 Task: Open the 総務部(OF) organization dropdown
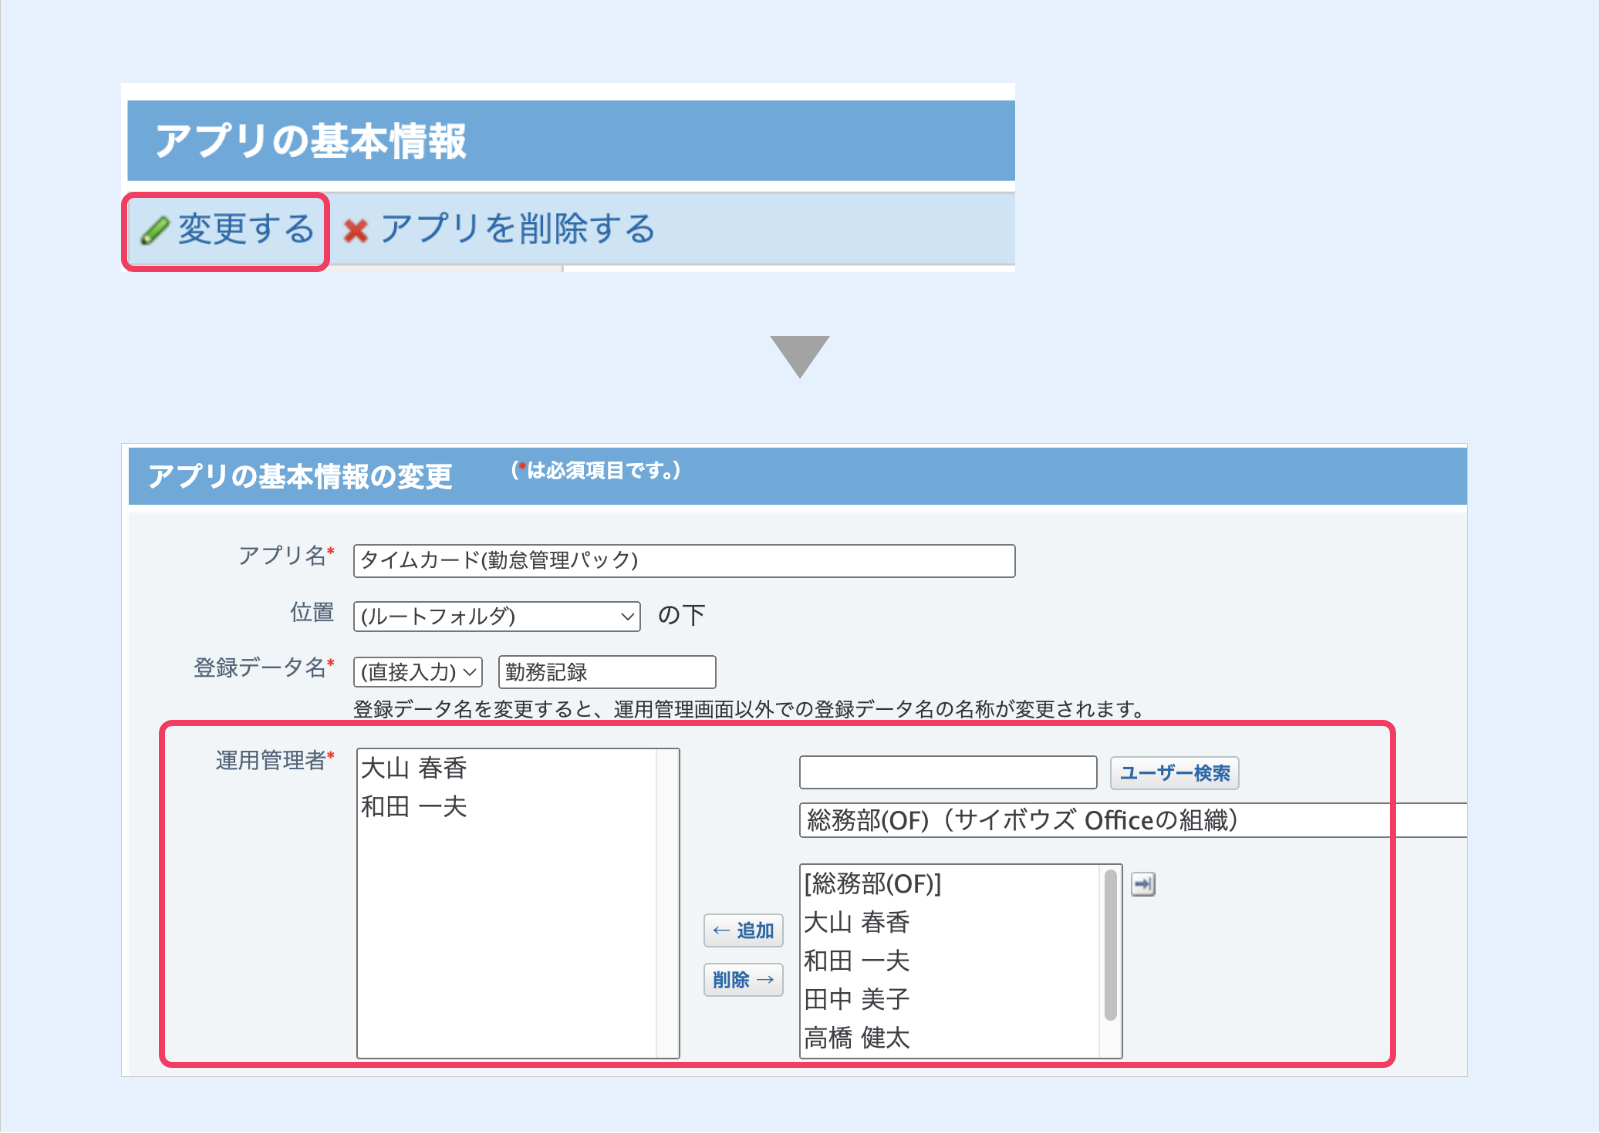1133,820
